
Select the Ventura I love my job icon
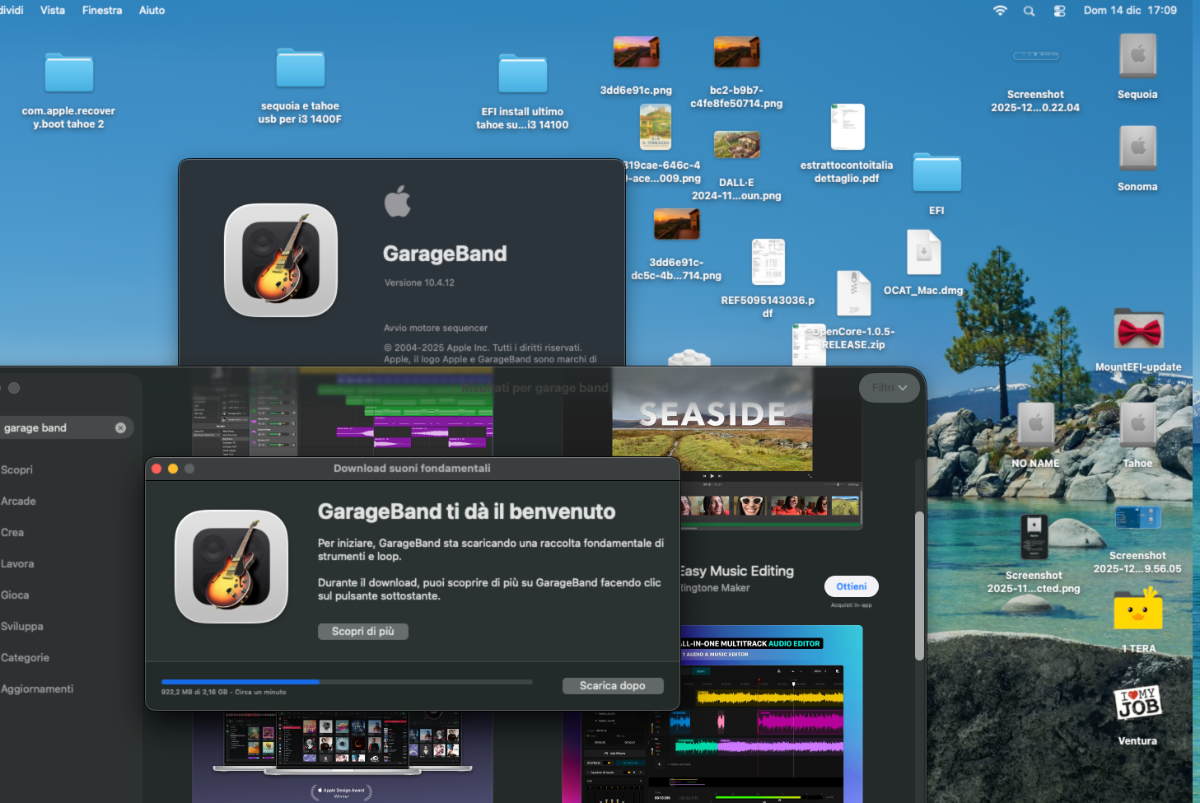[x=1138, y=703]
